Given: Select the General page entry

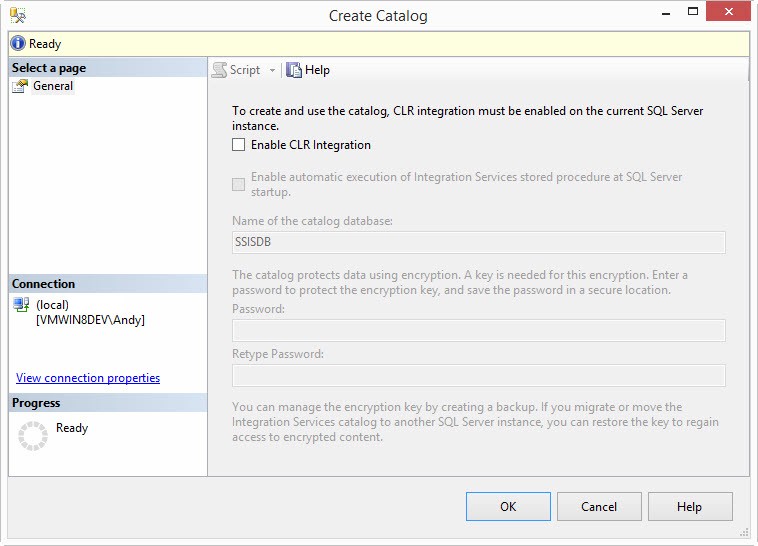Looking at the screenshot, I should 52,86.
